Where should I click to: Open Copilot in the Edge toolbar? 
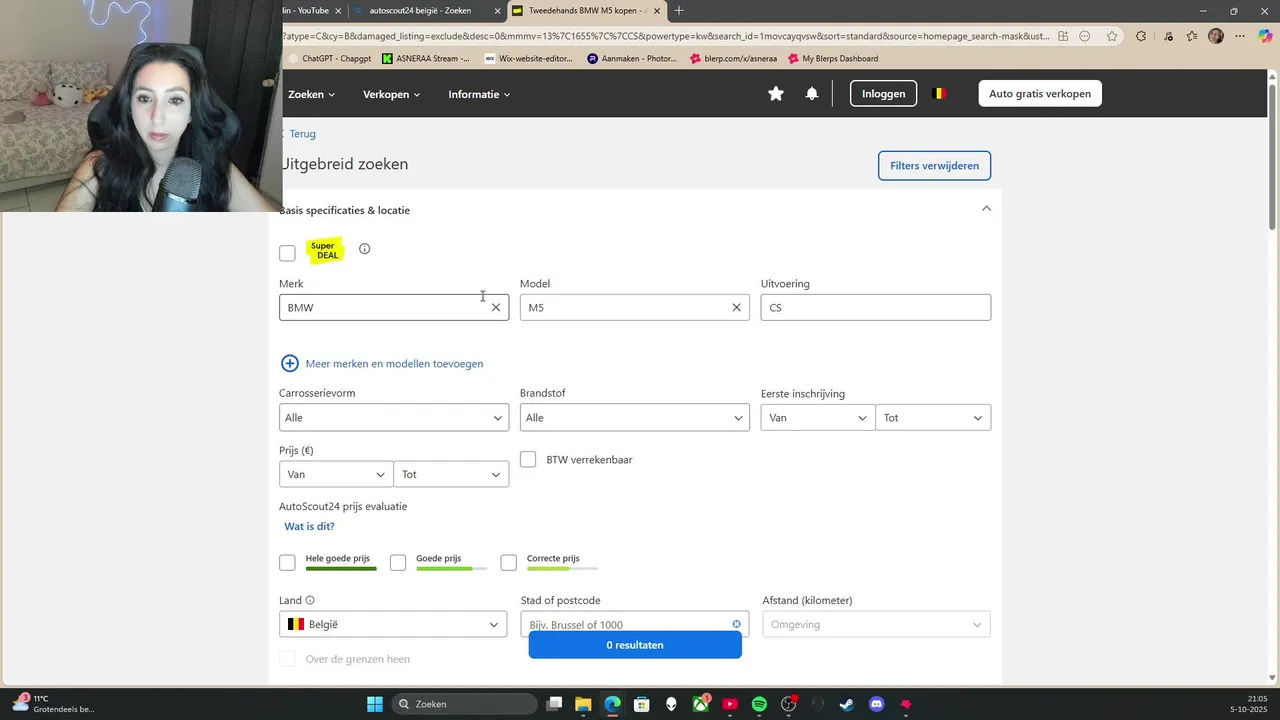click(x=1265, y=36)
